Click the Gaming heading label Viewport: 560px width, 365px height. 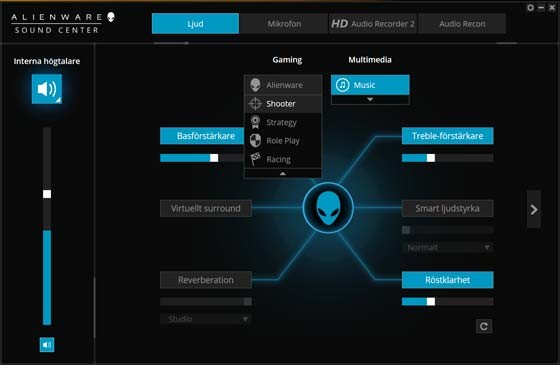click(x=287, y=60)
